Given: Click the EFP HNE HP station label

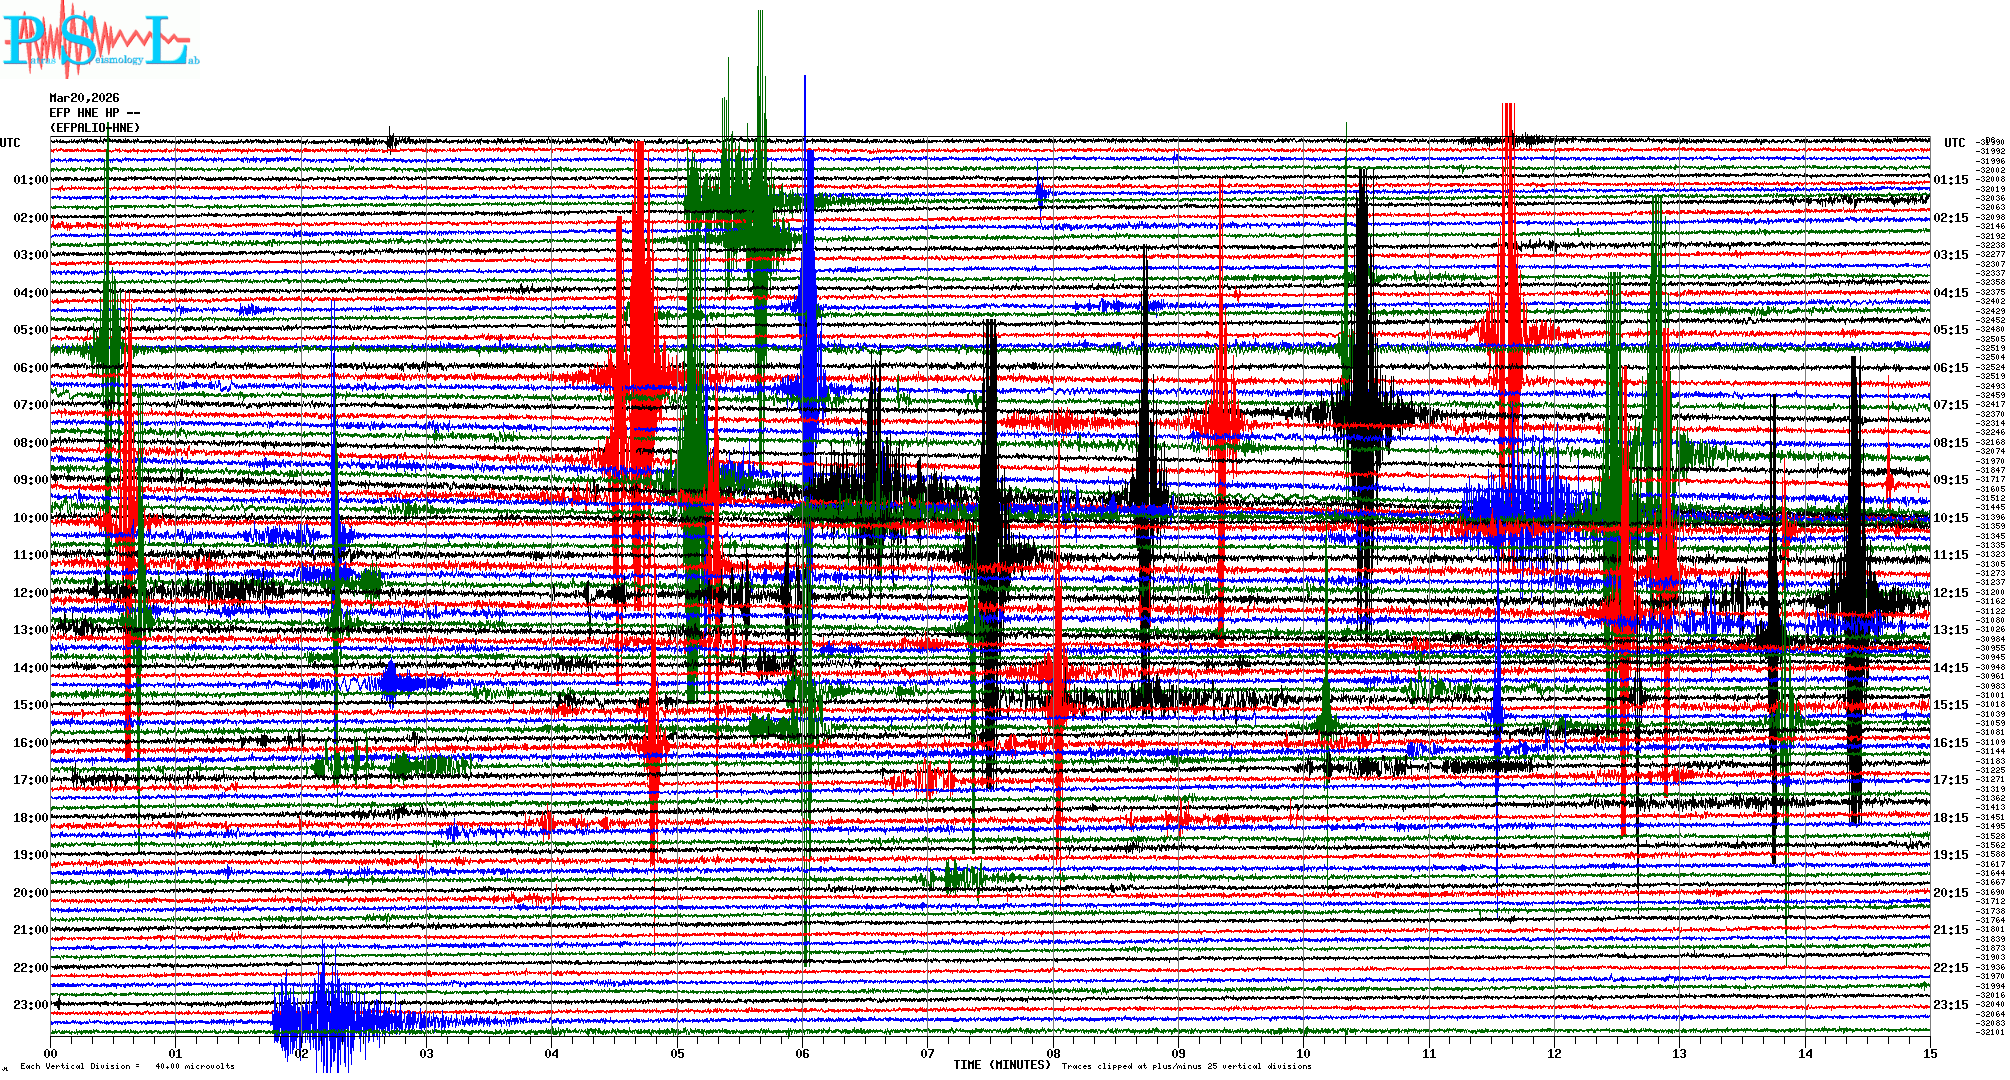Looking at the screenshot, I should point(93,113).
